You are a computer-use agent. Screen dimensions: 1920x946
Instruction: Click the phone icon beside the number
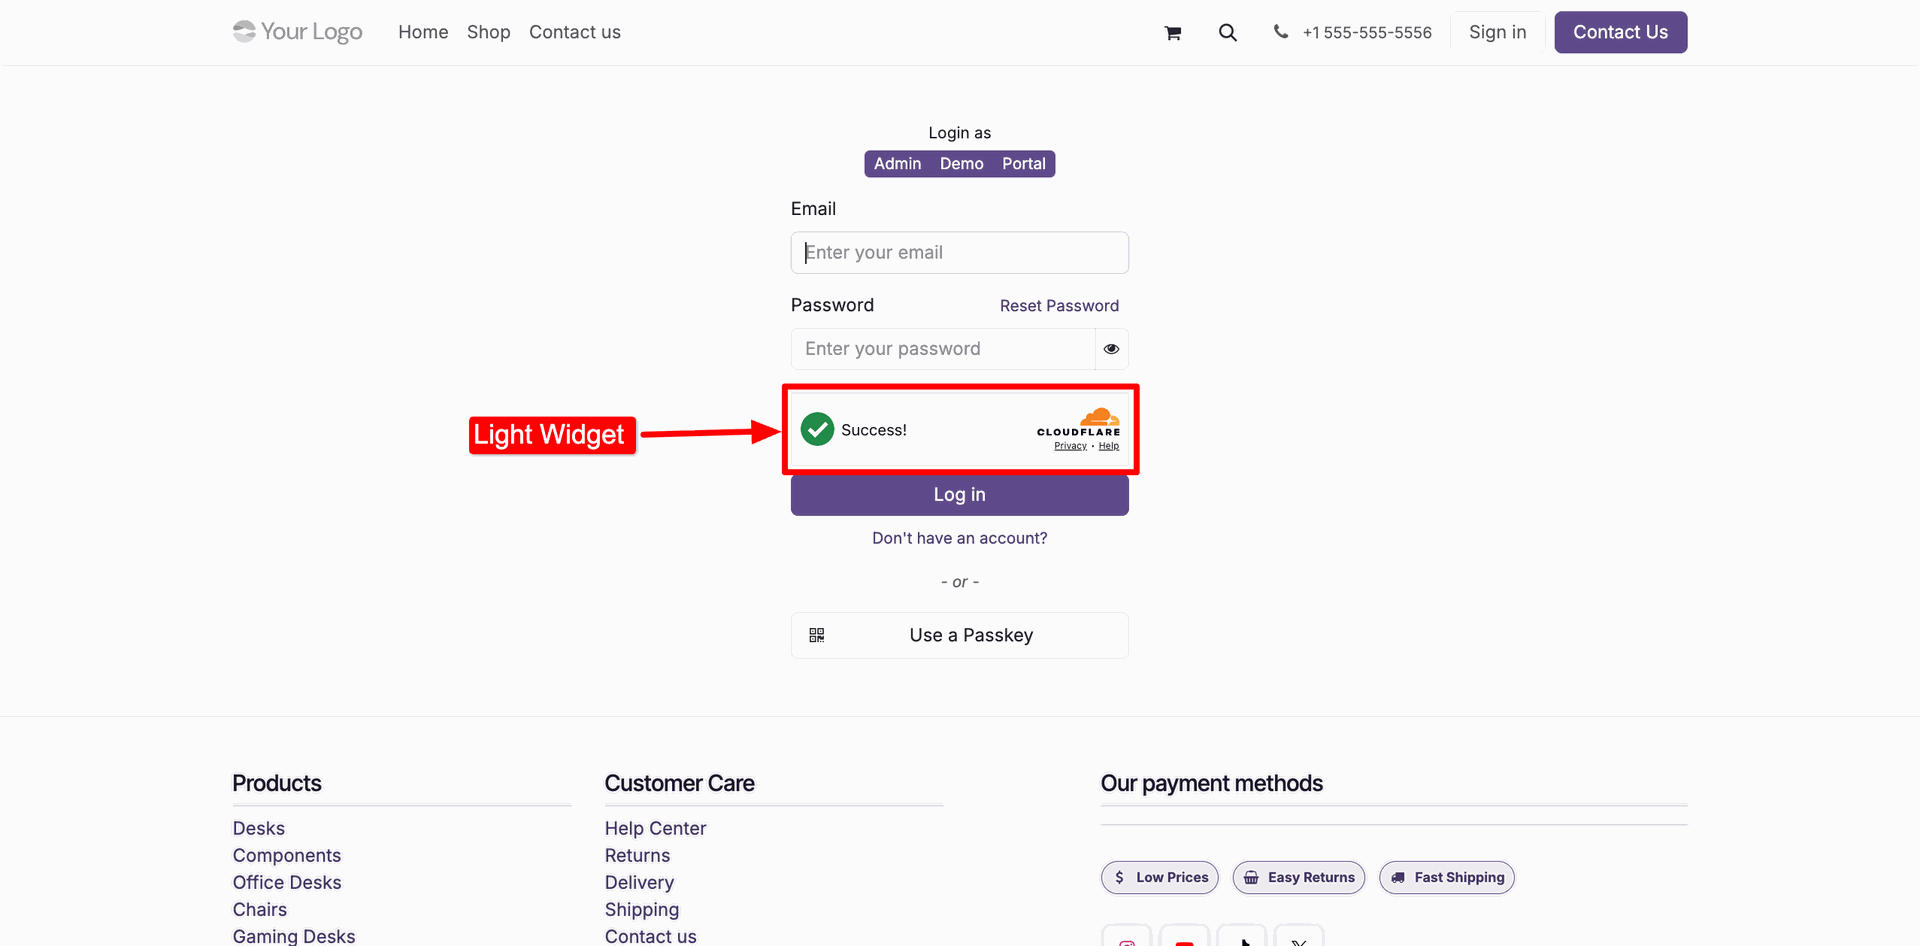[x=1280, y=32]
